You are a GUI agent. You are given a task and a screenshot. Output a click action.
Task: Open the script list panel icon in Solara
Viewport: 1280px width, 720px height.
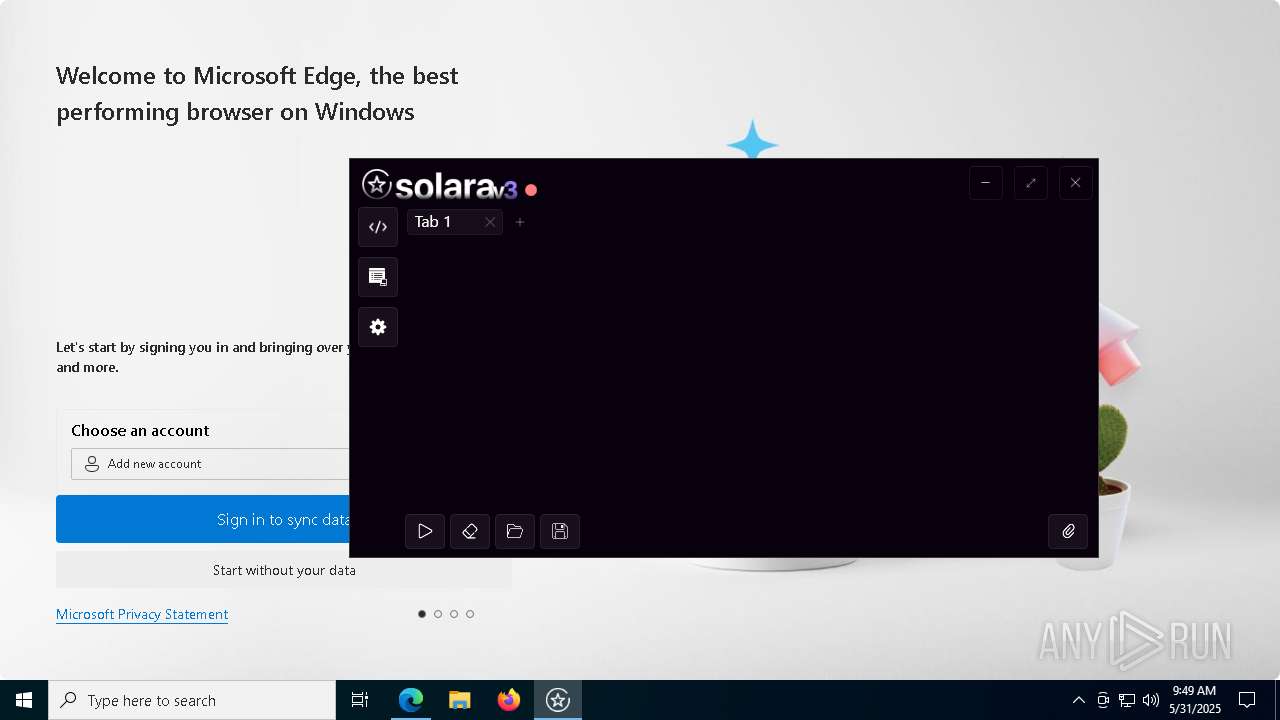(x=378, y=277)
